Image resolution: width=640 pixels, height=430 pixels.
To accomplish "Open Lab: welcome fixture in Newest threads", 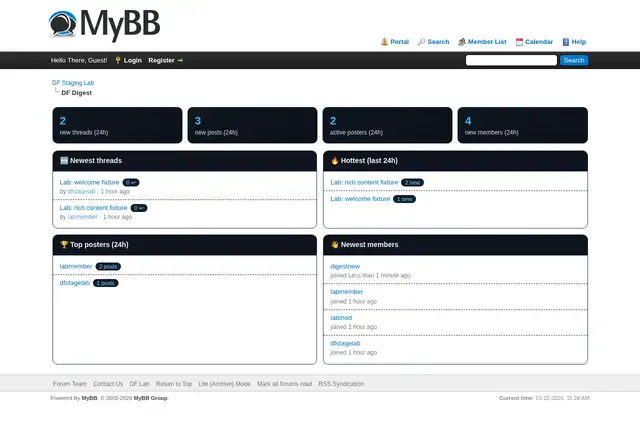I will (x=89, y=182).
